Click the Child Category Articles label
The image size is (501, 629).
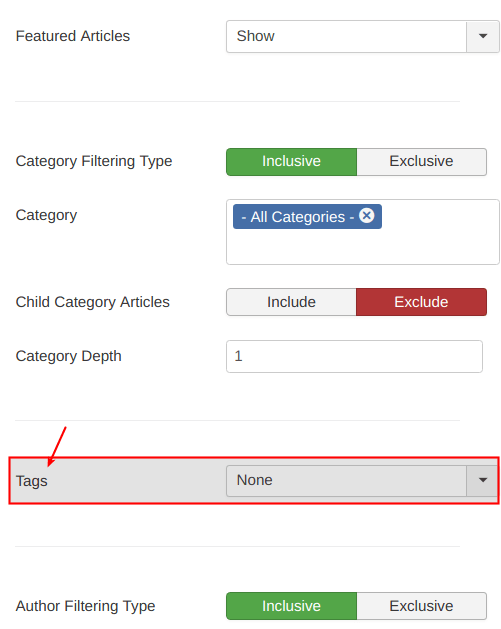coord(93,302)
